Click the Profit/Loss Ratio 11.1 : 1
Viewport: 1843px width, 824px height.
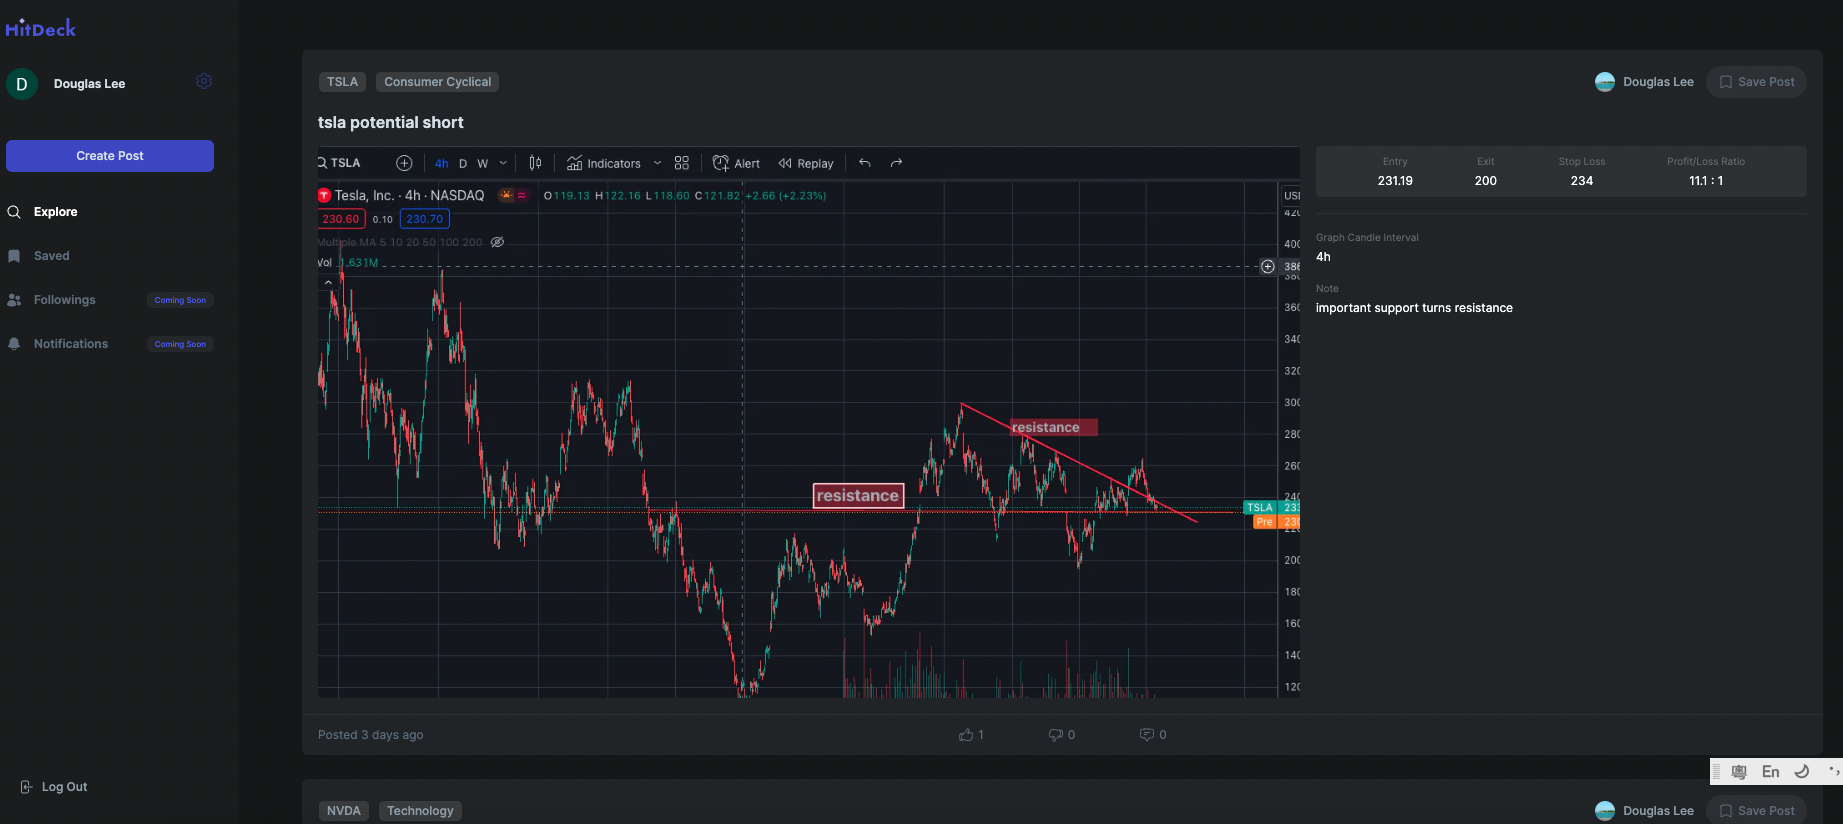(1706, 181)
